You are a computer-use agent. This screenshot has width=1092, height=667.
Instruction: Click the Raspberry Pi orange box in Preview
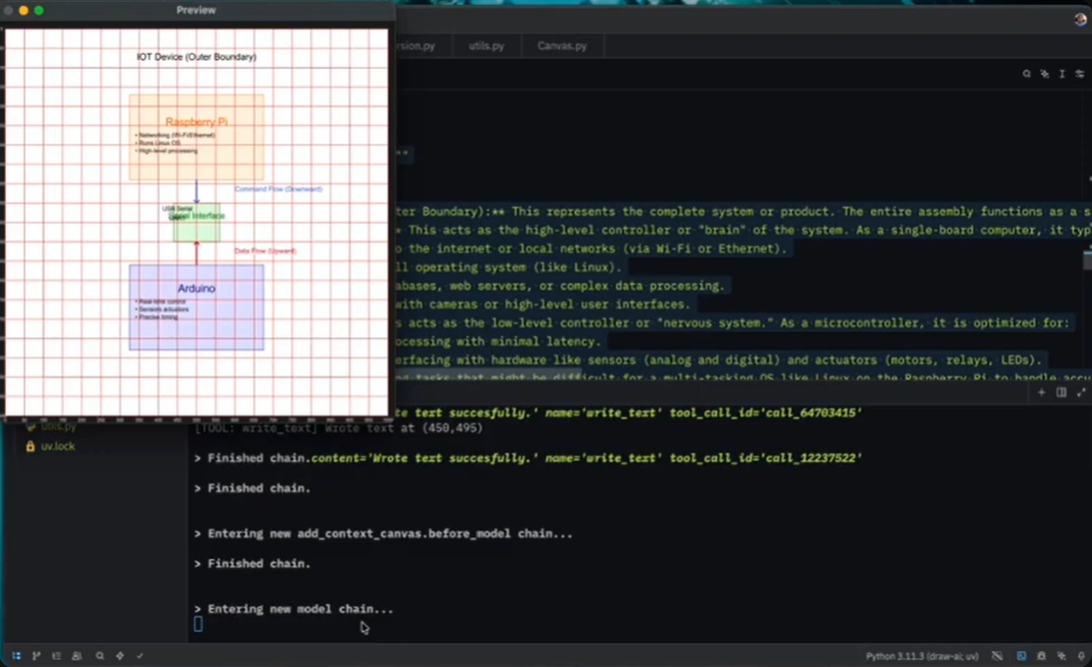point(196,137)
